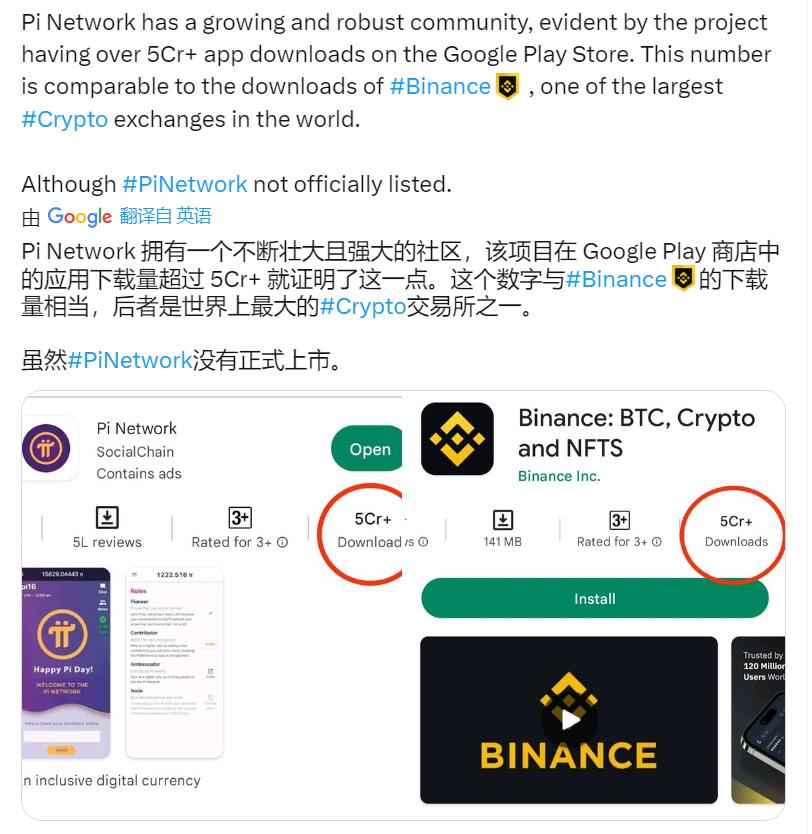Tap the green Open button
This screenshot has width=812, height=834.
click(367, 448)
